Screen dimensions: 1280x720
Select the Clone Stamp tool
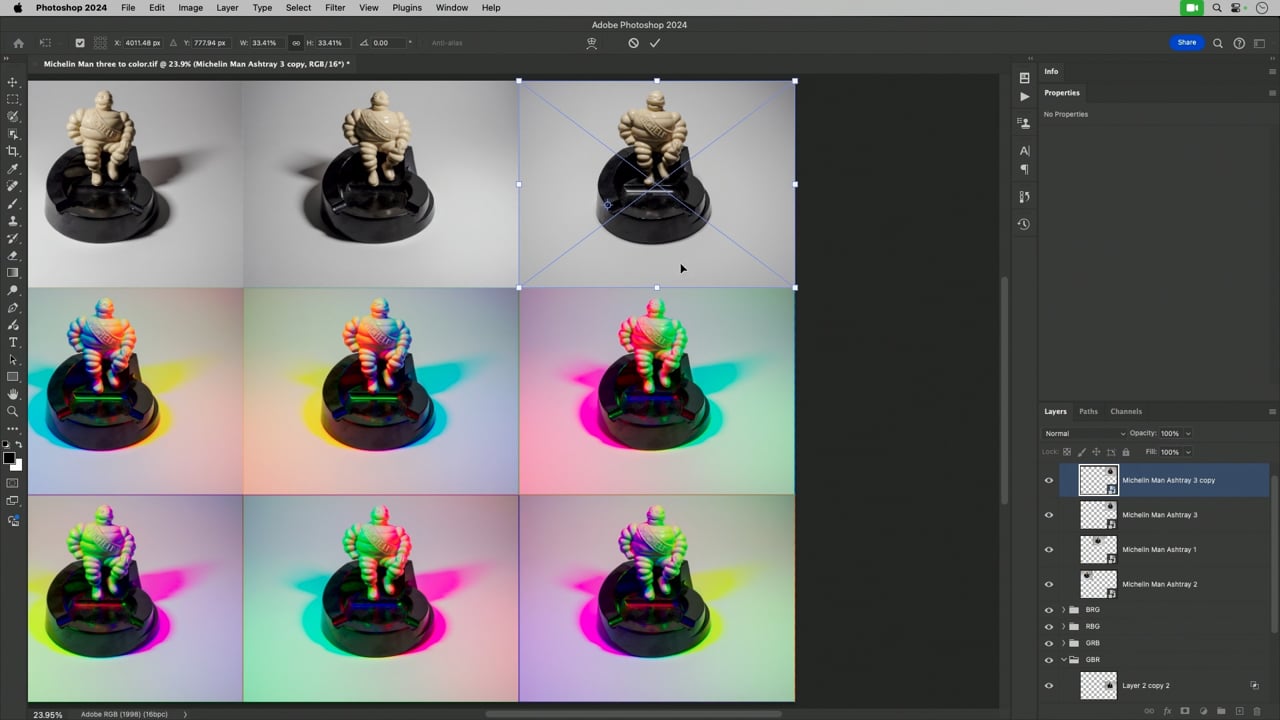point(13,221)
